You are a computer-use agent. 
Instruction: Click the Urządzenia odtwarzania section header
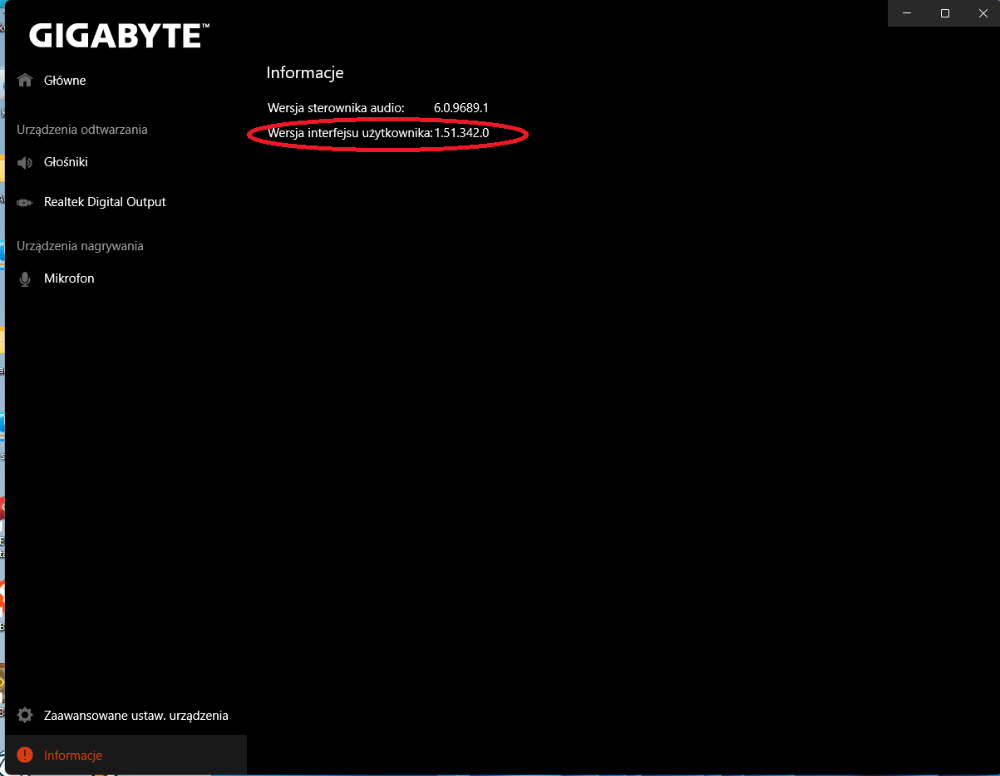pos(82,129)
